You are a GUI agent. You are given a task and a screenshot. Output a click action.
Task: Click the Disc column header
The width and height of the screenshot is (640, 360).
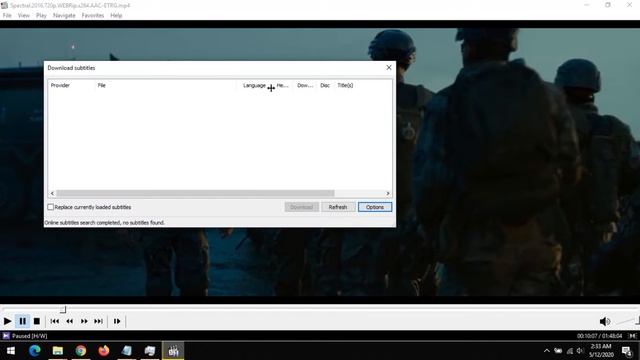tap(325, 85)
